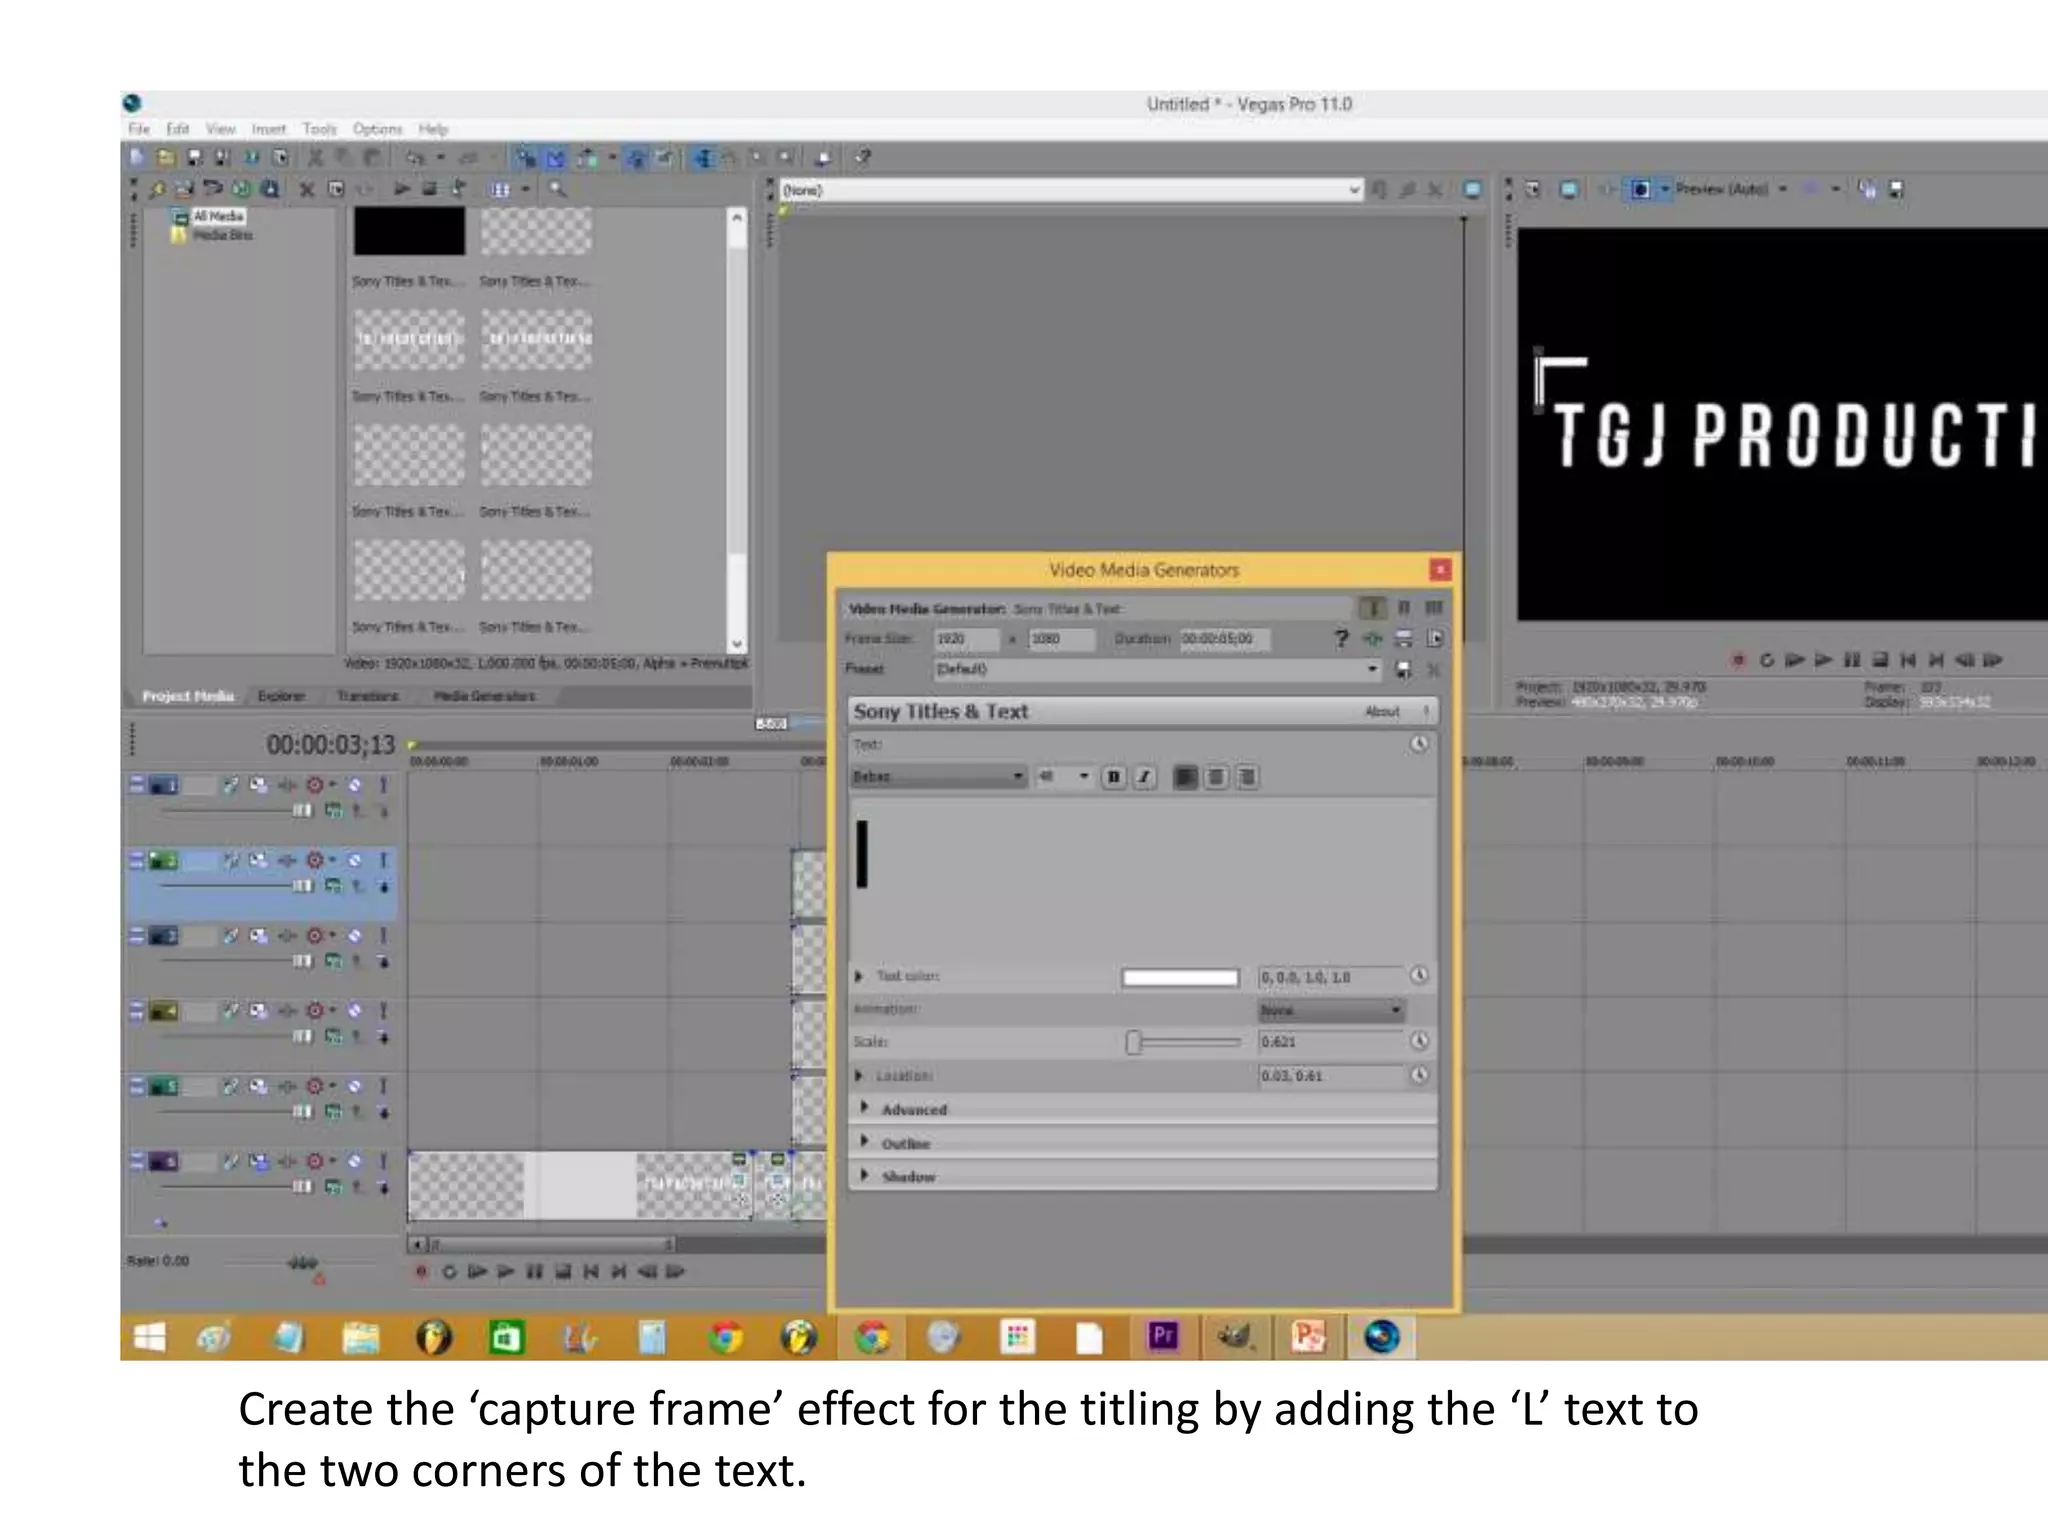Toggle solo on video track 3
This screenshot has width=2048, height=1536.
[382, 935]
